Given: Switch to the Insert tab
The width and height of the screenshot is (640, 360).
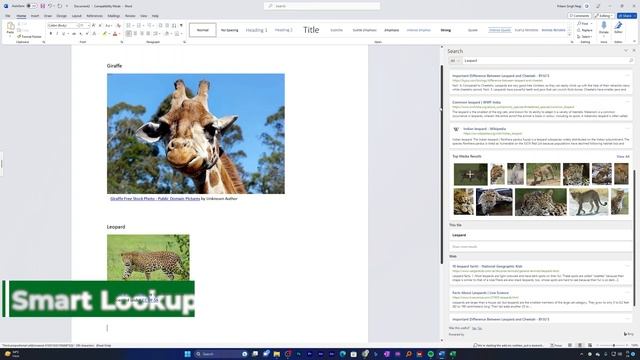Looking at the screenshot, I should [x=35, y=16].
